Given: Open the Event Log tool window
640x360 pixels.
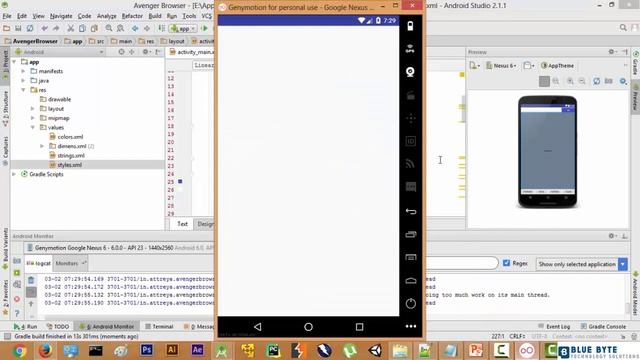Looking at the screenshot, I should tap(554, 327).
